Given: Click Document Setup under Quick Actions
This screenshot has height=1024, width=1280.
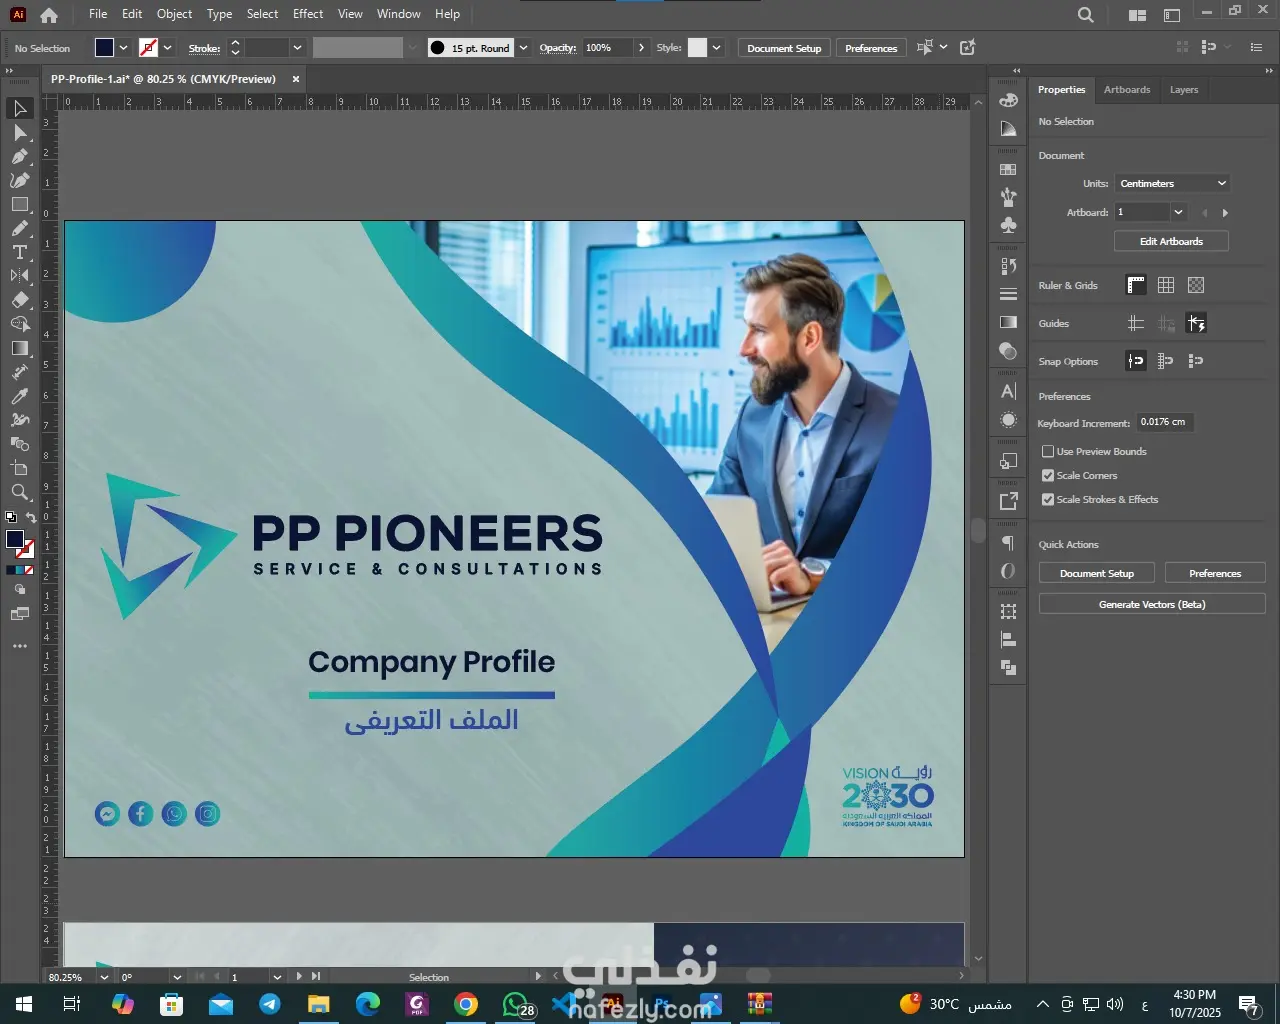Looking at the screenshot, I should click(1097, 574).
